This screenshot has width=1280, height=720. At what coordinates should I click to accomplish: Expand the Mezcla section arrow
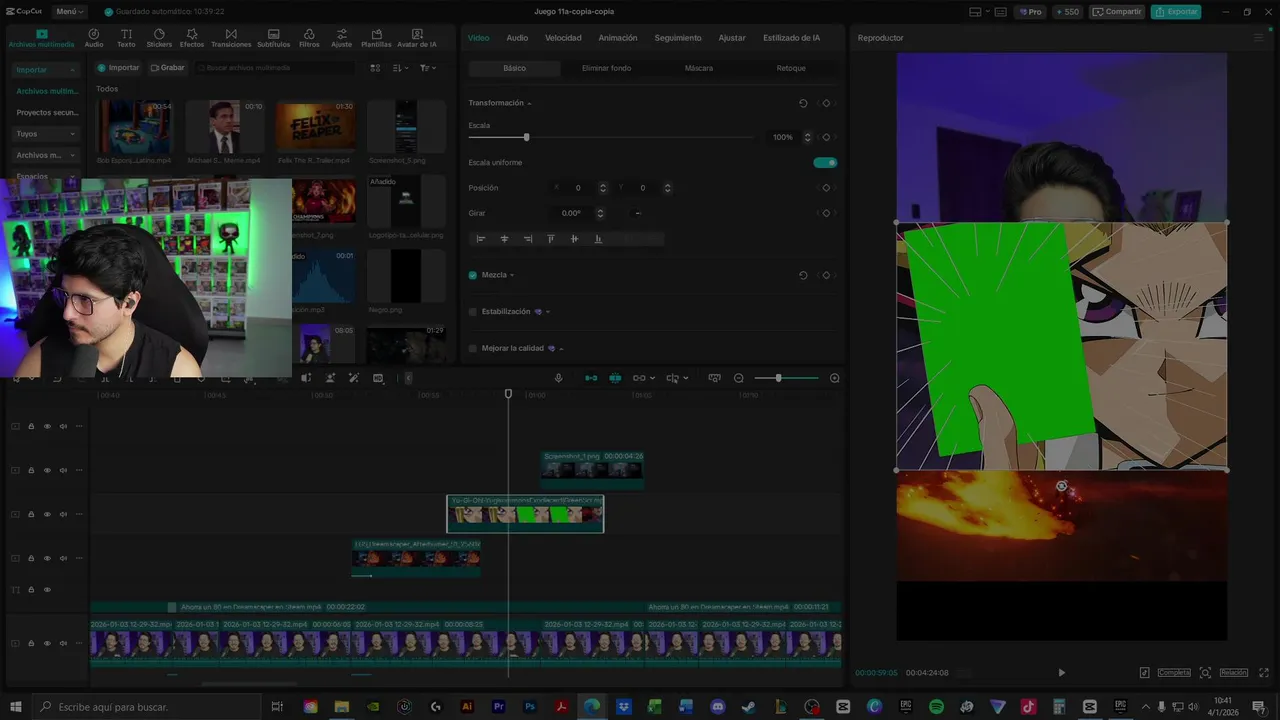512,275
